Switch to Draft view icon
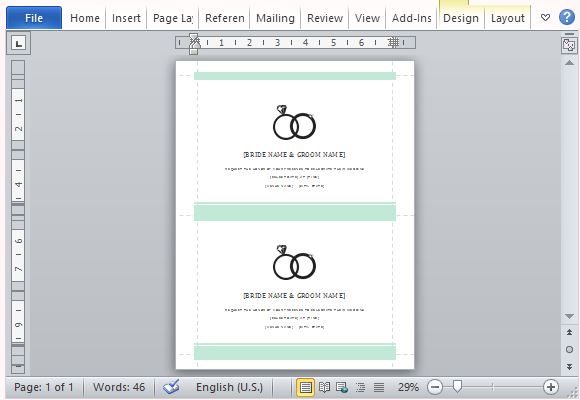 pos(379,387)
